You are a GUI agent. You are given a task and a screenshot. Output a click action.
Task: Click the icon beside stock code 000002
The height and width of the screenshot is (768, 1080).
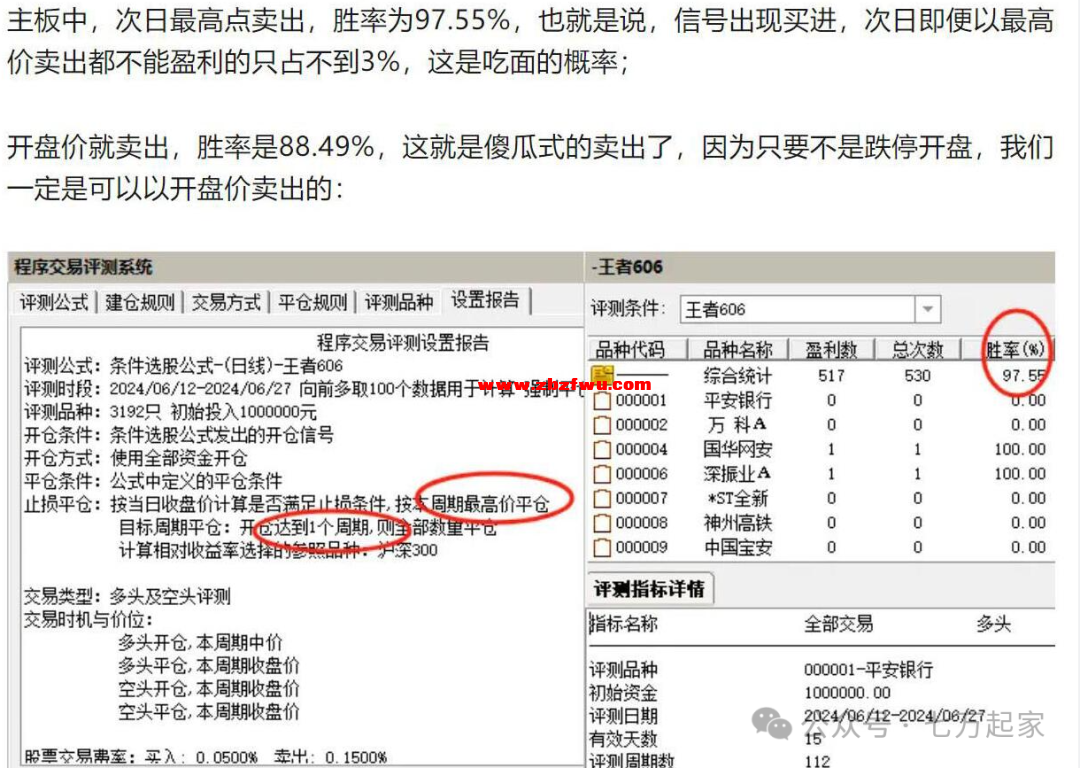(602, 425)
